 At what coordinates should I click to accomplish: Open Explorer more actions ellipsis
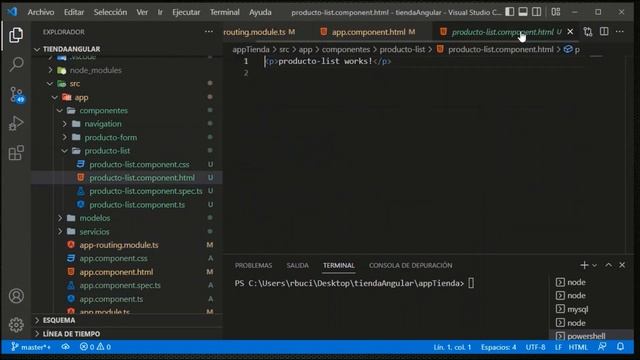pyautogui.click(x=209, y=32)
